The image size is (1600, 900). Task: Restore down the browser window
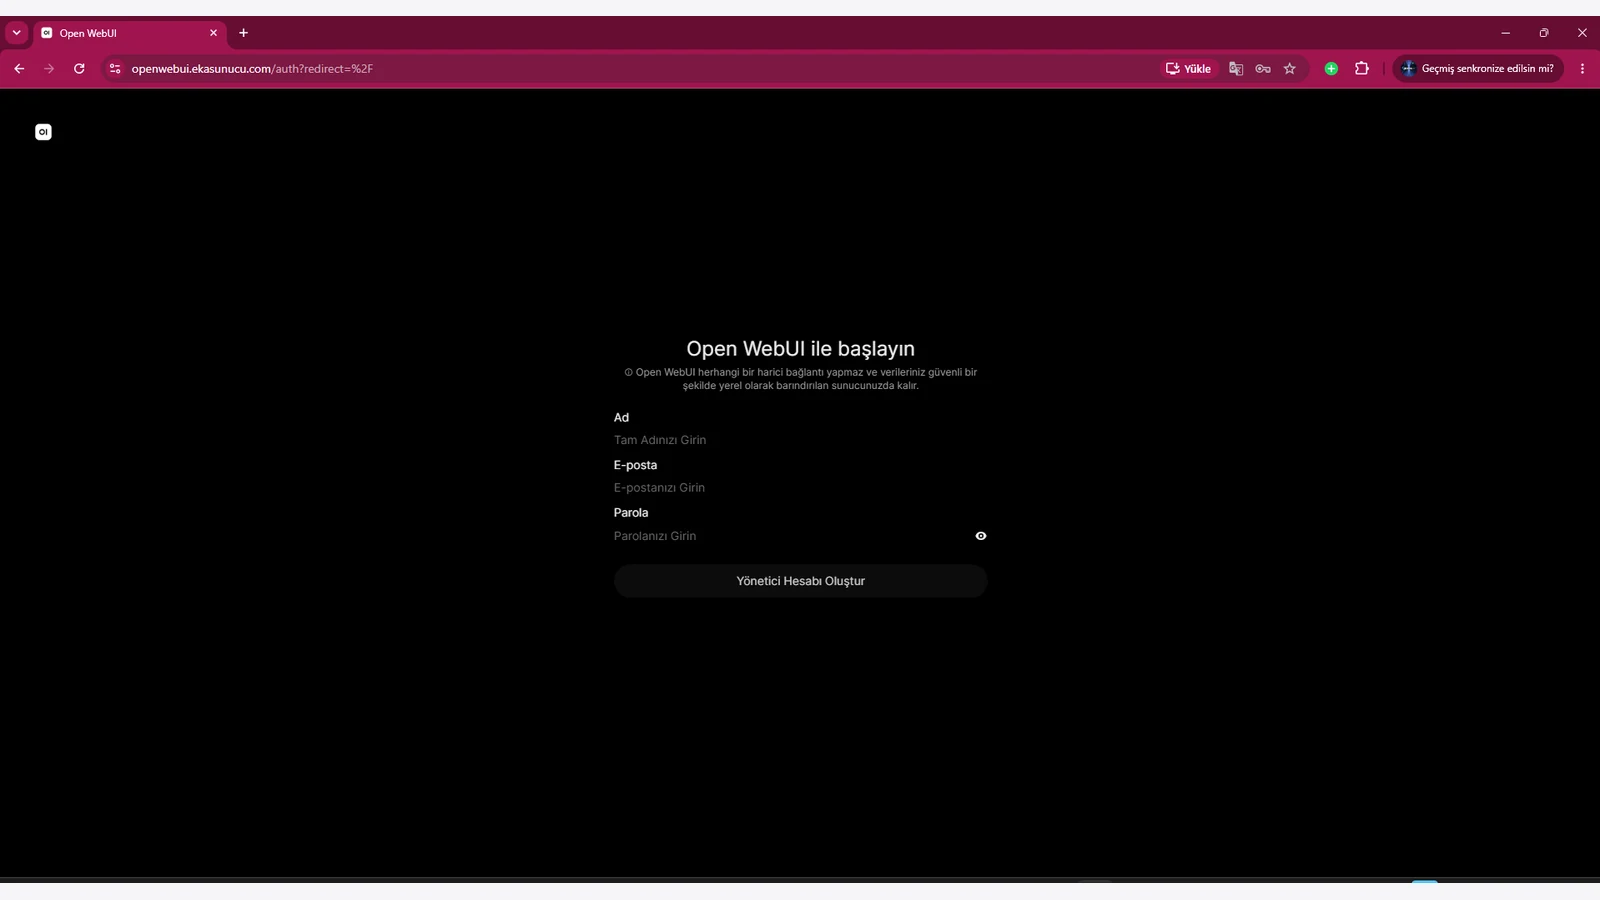click(1544, 33)
